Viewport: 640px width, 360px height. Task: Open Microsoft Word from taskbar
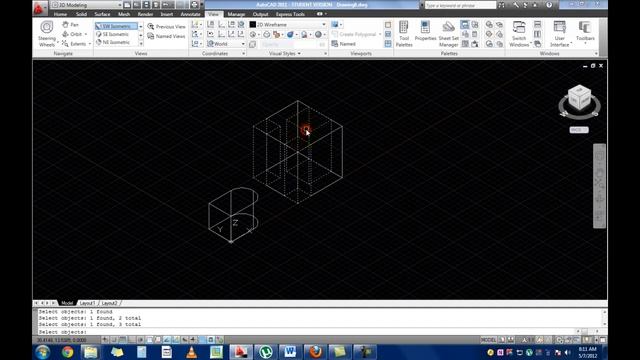click(290, 352)
